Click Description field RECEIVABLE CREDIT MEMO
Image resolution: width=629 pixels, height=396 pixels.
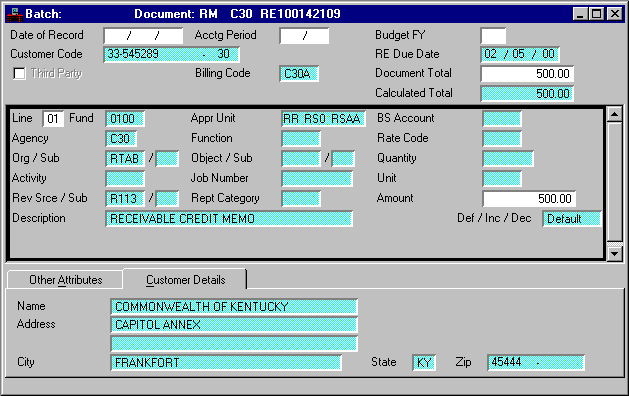[229, 219]
